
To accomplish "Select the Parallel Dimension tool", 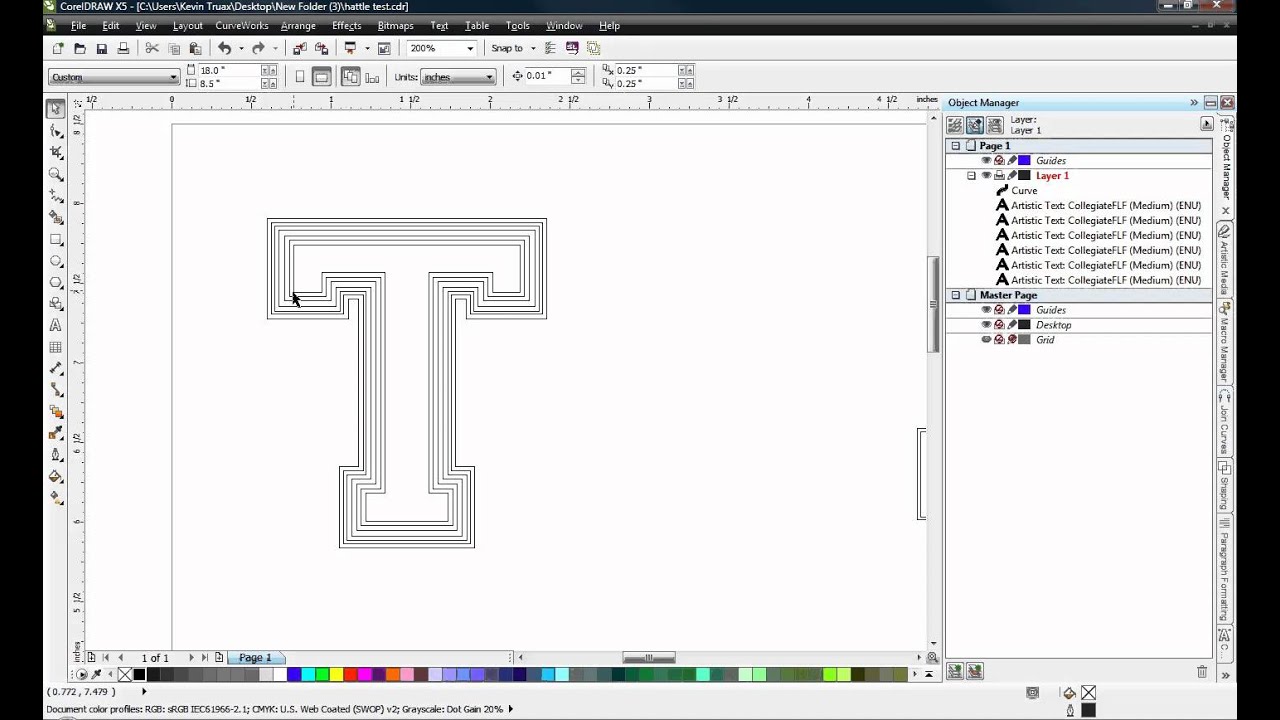I will [x=56, y=369].
